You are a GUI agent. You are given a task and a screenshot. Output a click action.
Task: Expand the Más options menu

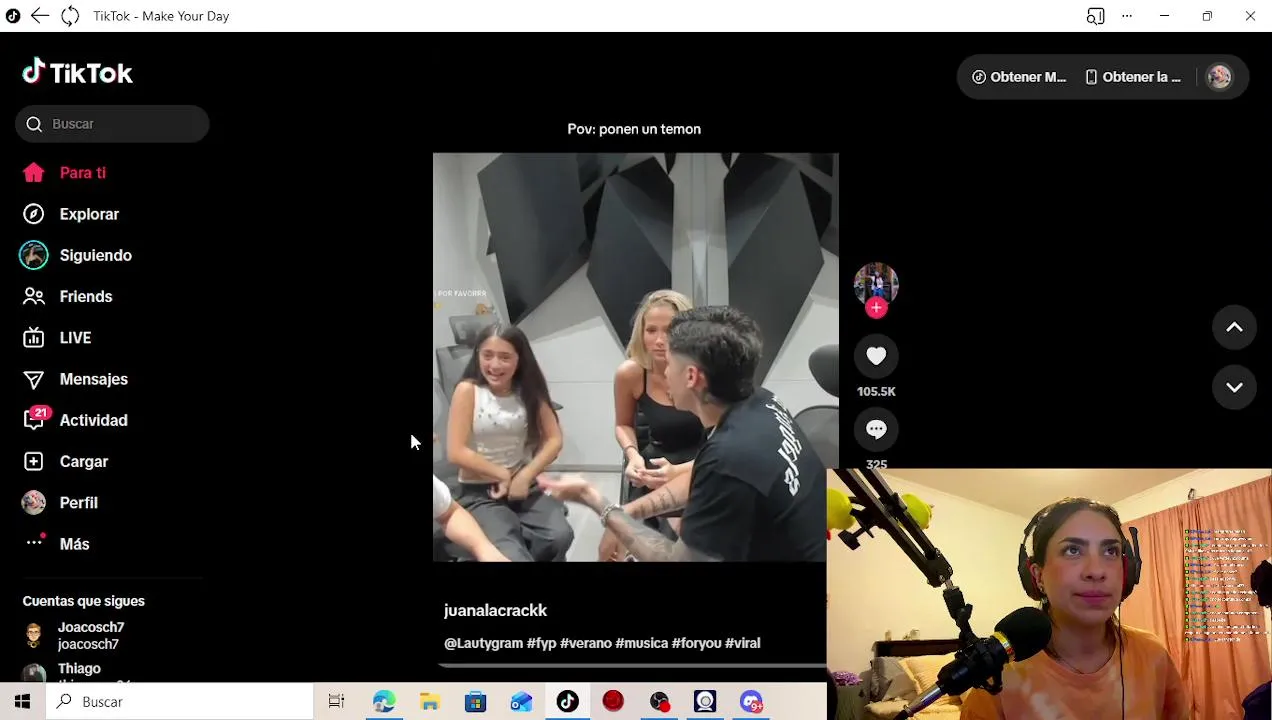(x=56, y=544)
